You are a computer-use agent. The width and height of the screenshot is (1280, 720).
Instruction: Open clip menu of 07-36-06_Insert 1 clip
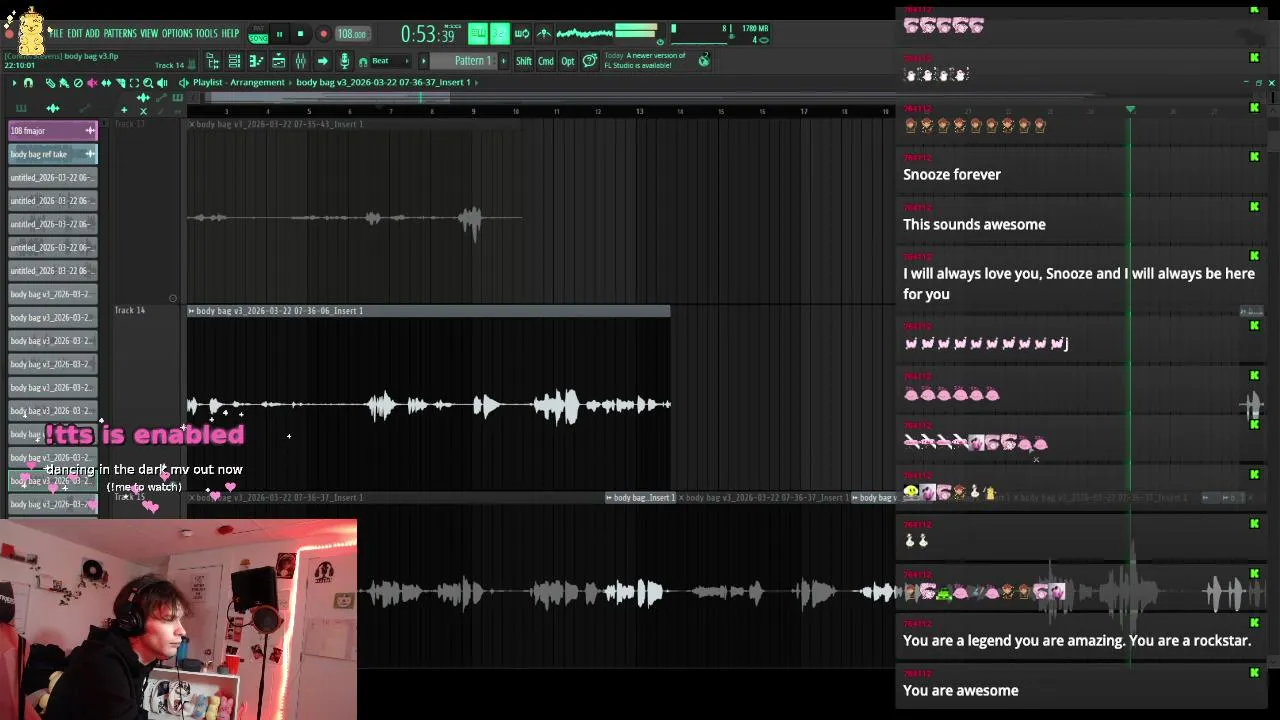coord(191,311)
